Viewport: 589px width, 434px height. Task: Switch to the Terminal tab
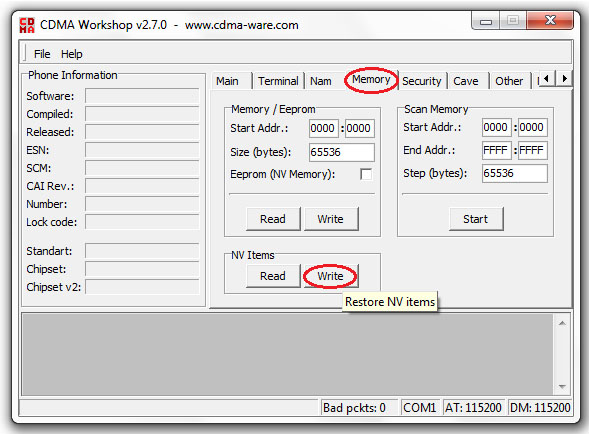(x=278, y=81)
